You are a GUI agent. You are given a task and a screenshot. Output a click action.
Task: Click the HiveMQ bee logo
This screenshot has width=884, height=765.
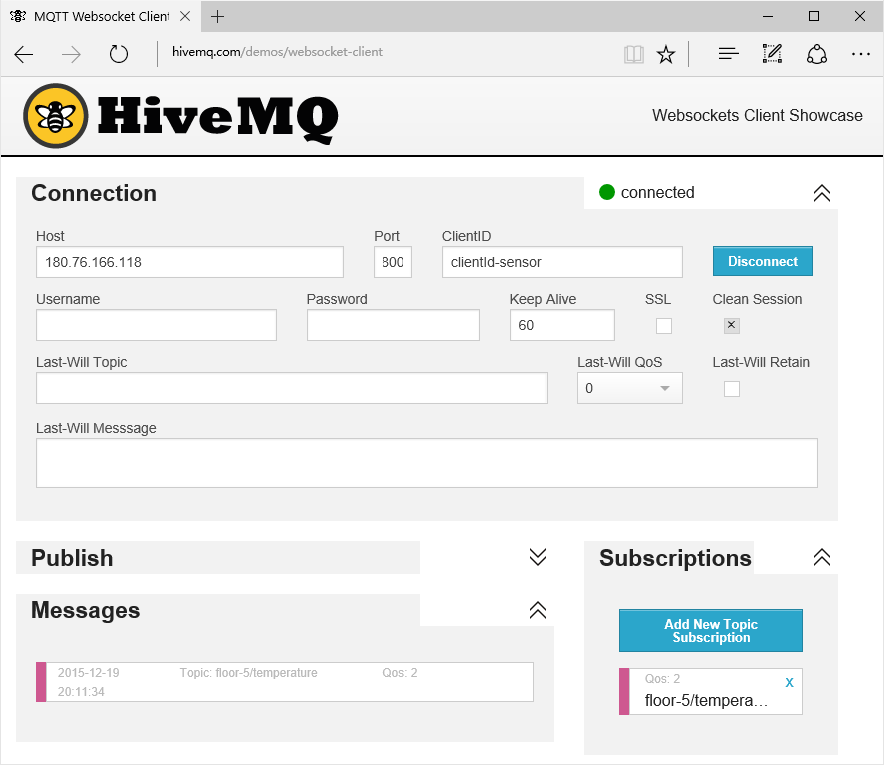[56, 116]
